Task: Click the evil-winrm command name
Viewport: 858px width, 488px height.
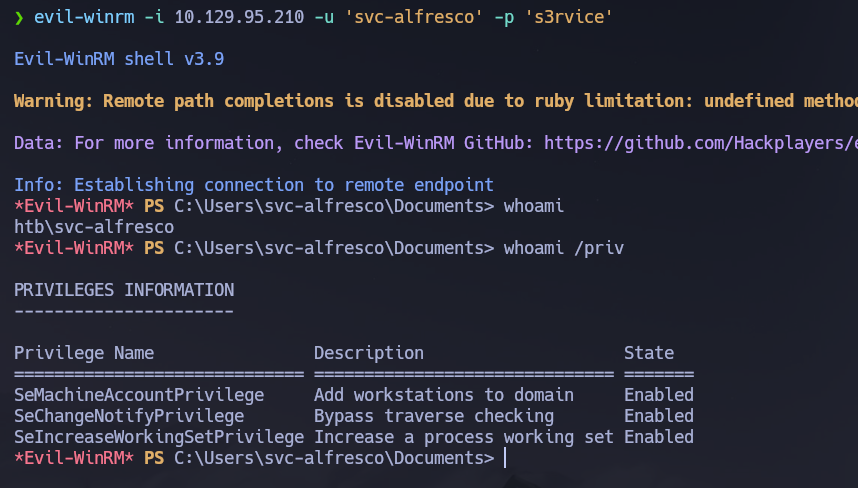Action: [x=84, y=17]
